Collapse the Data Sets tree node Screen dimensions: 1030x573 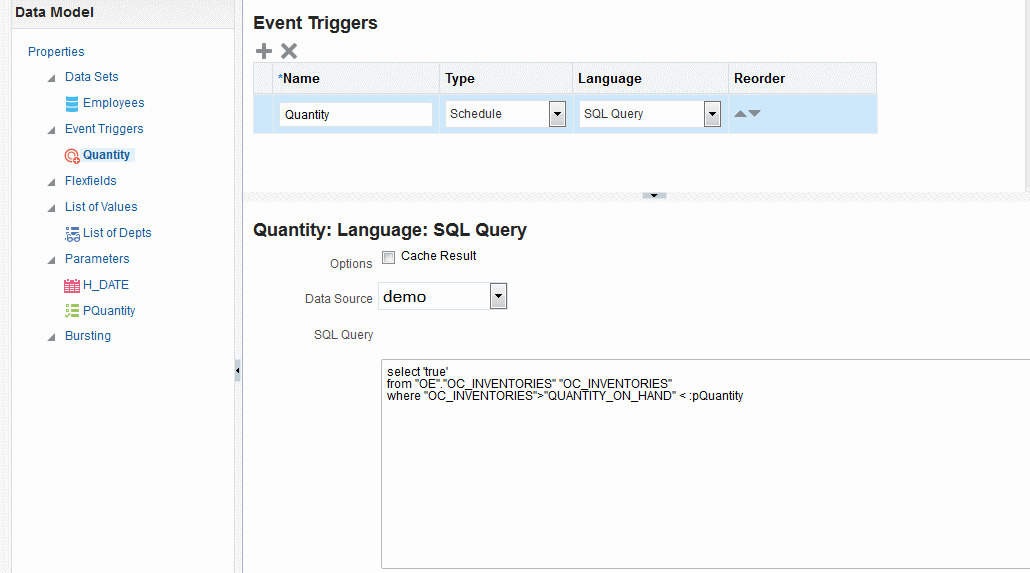coord(51,78)
